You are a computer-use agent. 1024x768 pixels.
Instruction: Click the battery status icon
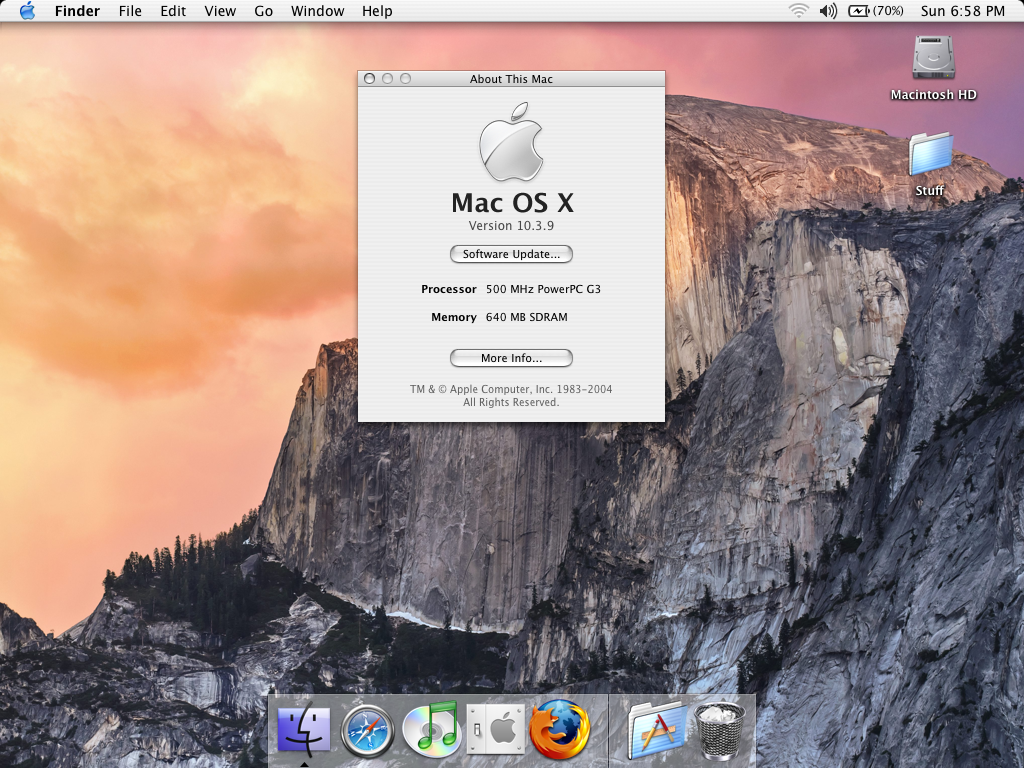pyautogui.click(x=876, y=10)
